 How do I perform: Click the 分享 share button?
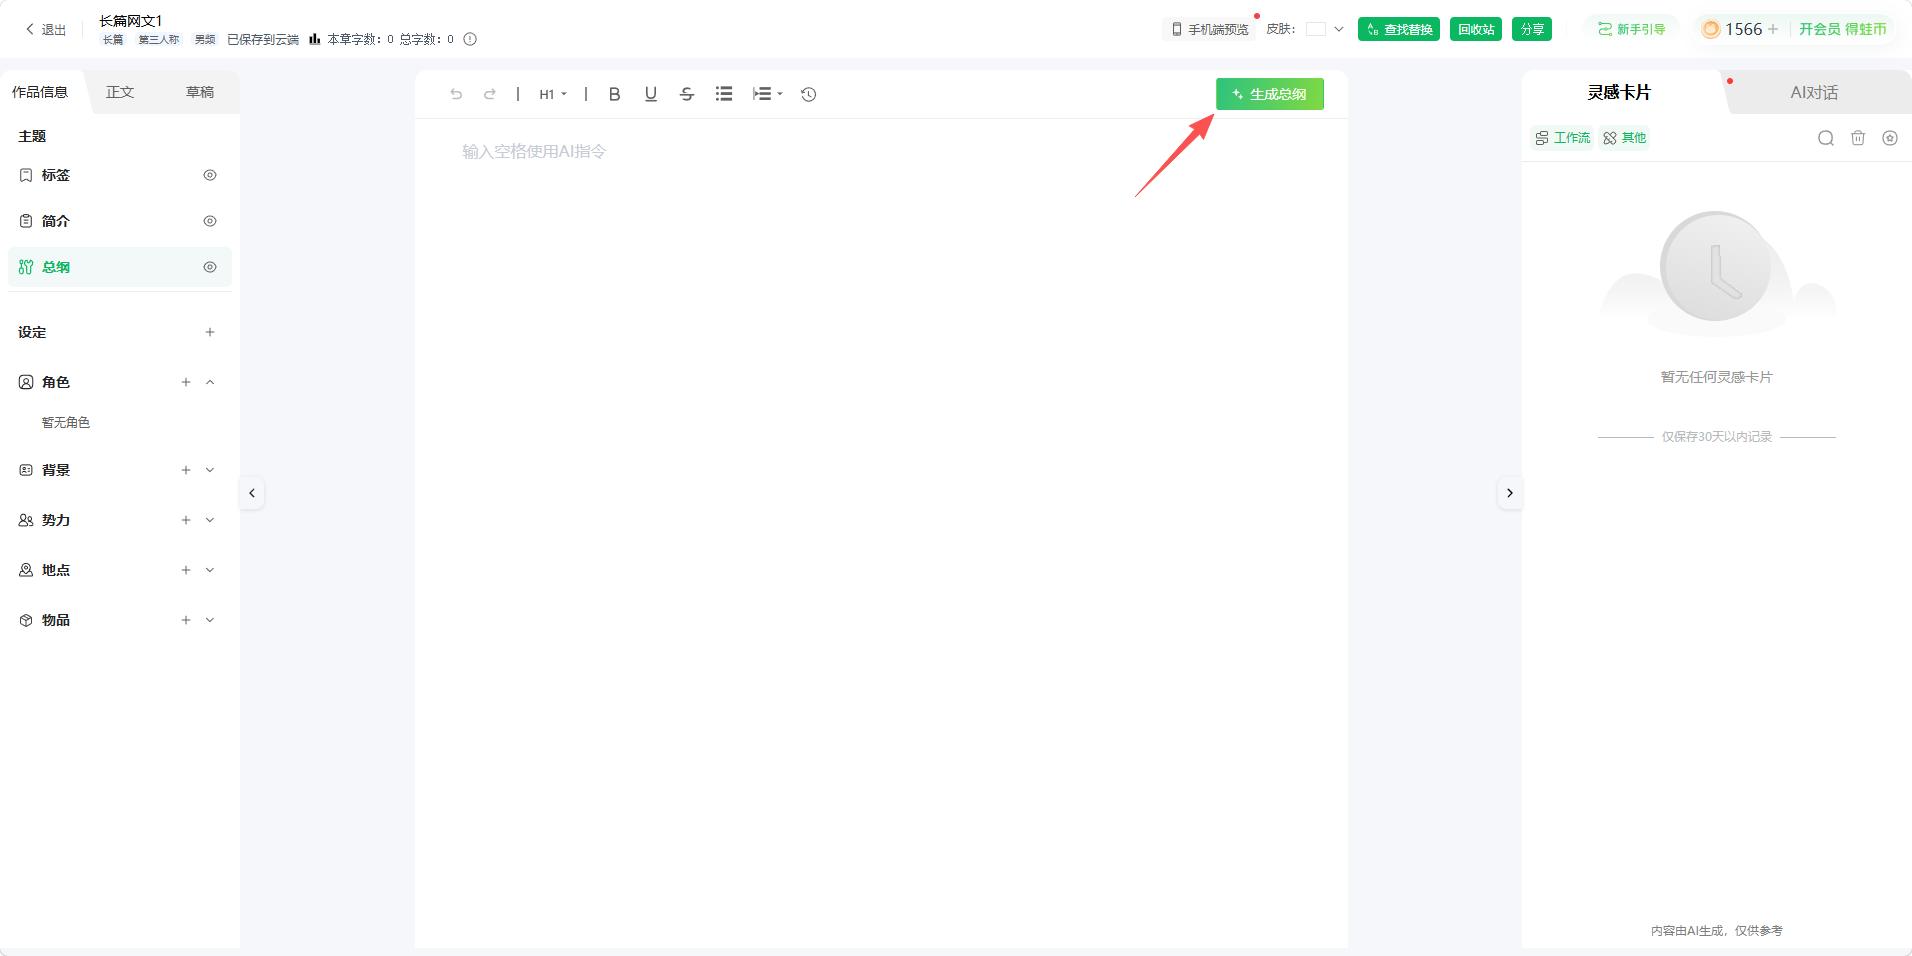pyautogui.click(x=1532, y=29)
